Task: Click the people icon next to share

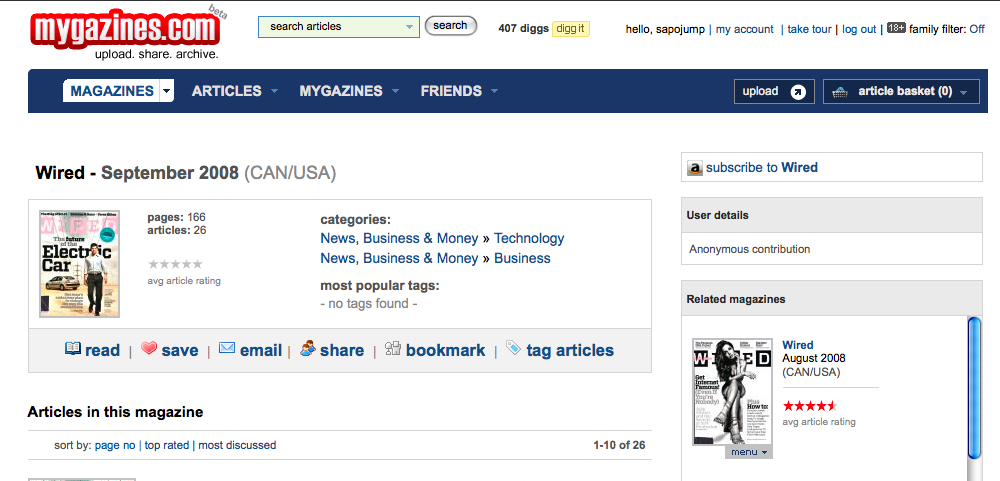Action: (308, 348)
